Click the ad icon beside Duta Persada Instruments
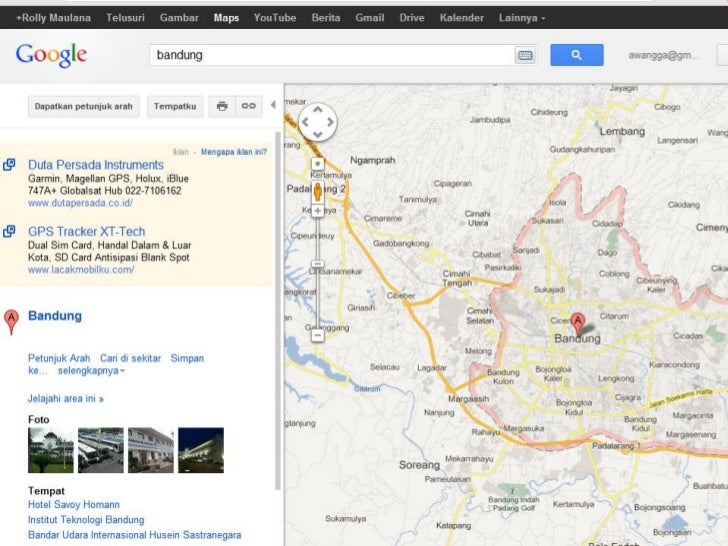 pos(9,164)
